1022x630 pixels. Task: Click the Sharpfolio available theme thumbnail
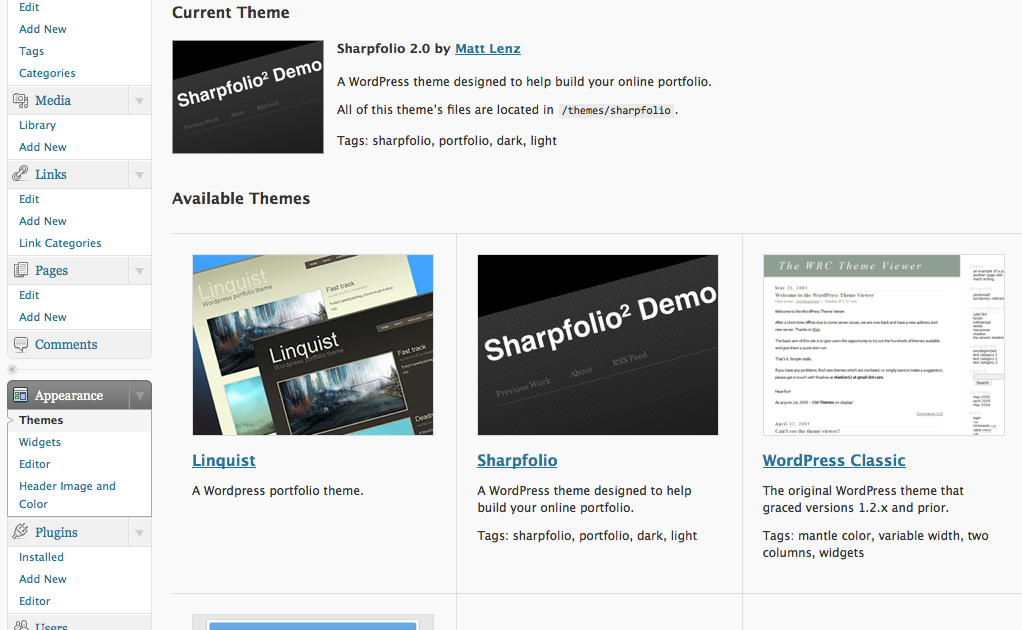coord(598,345)
